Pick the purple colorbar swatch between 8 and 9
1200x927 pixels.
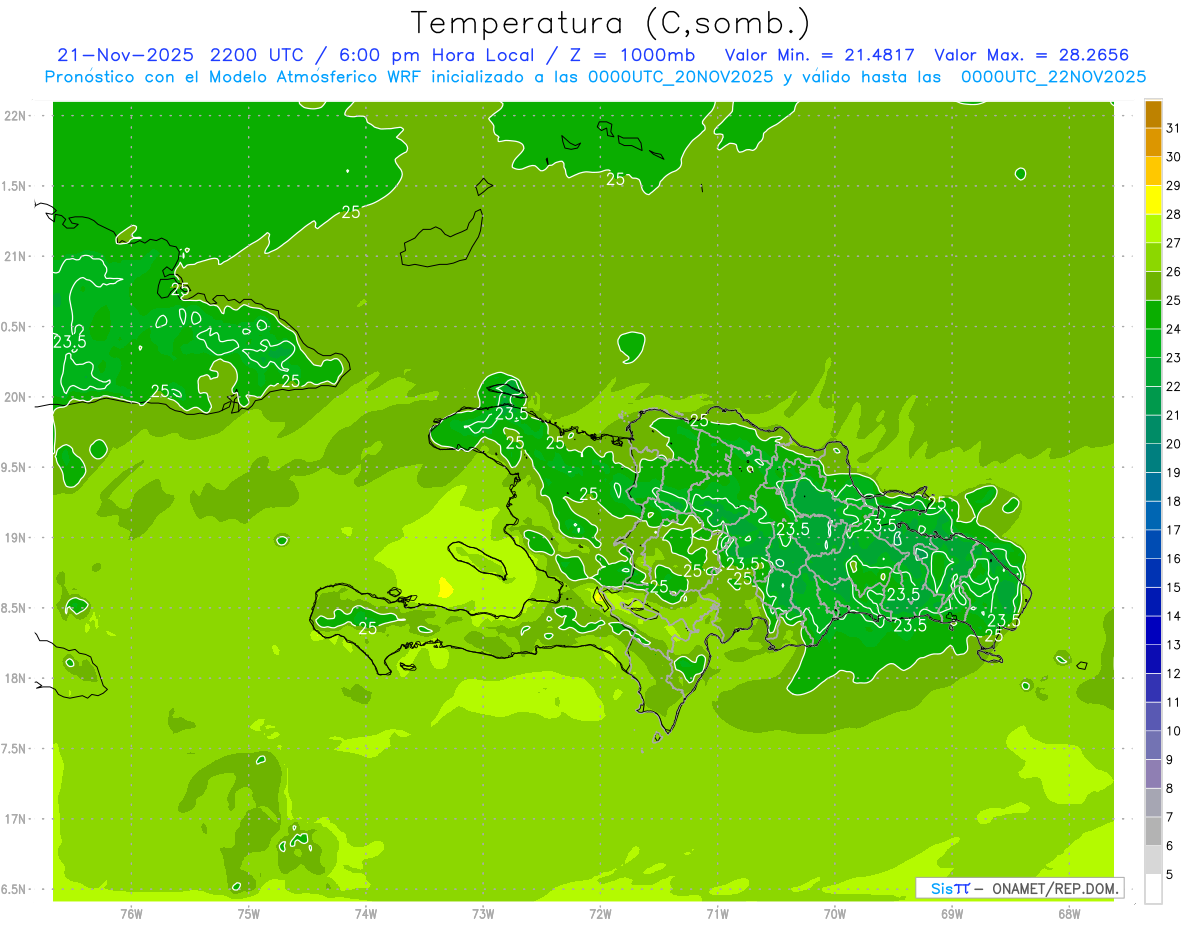(1153, 775)
